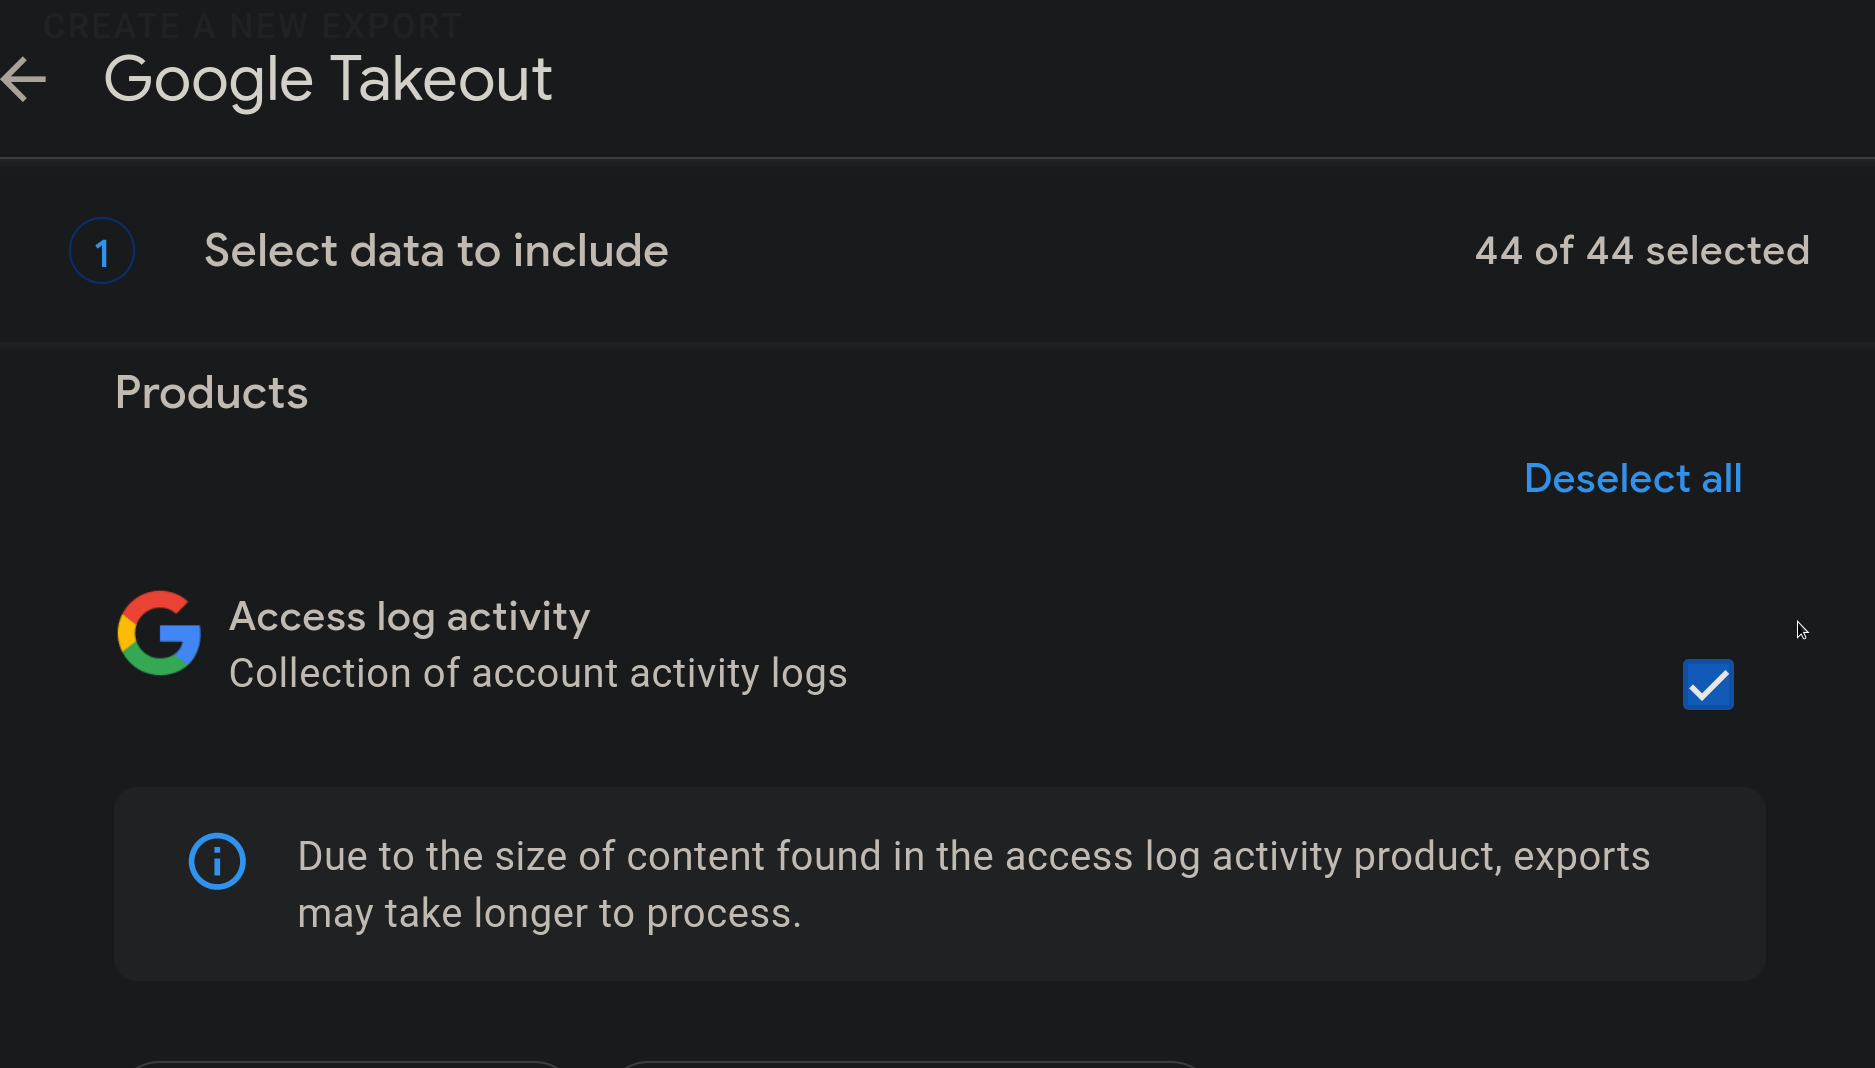This screenshot has height=1068, width=1875.
Task: Click the 44 of 44 selected counter
Action: [1642, 251]
